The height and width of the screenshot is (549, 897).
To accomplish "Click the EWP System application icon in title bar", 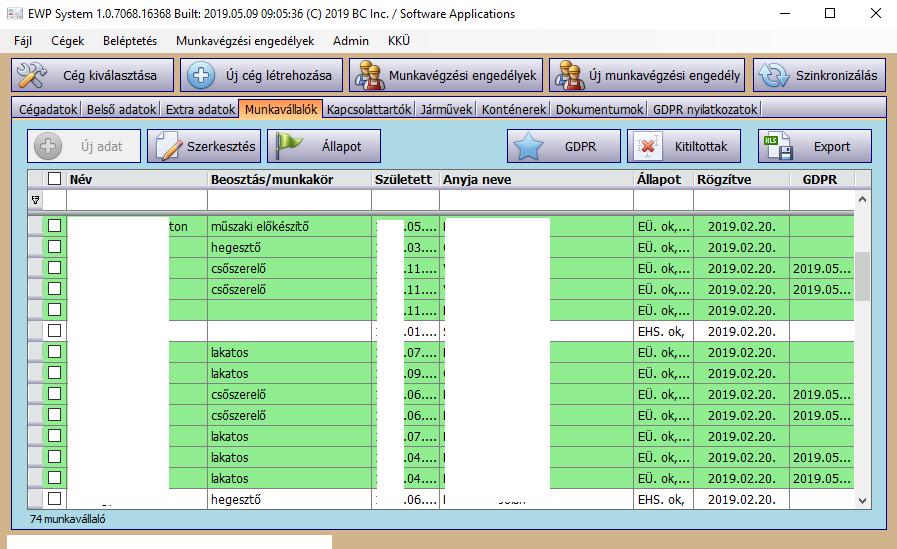I will point(15,14).
